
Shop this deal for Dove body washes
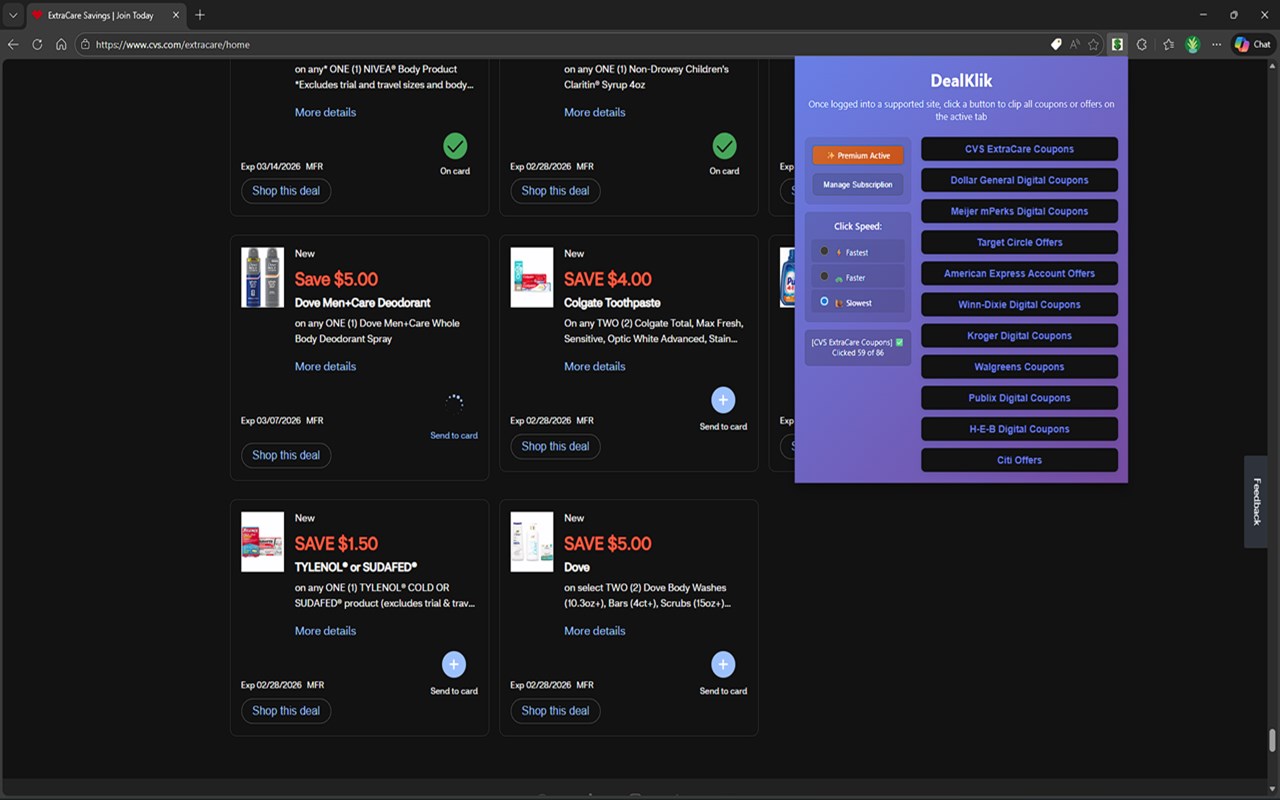[x=555, y=711]
